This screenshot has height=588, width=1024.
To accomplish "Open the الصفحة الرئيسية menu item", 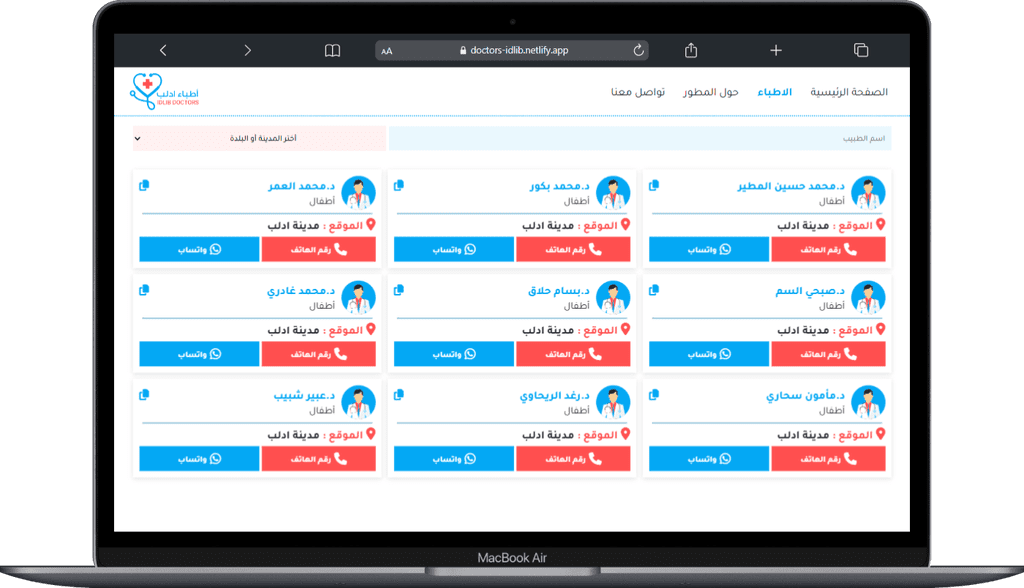I will (x=849, y=92).
